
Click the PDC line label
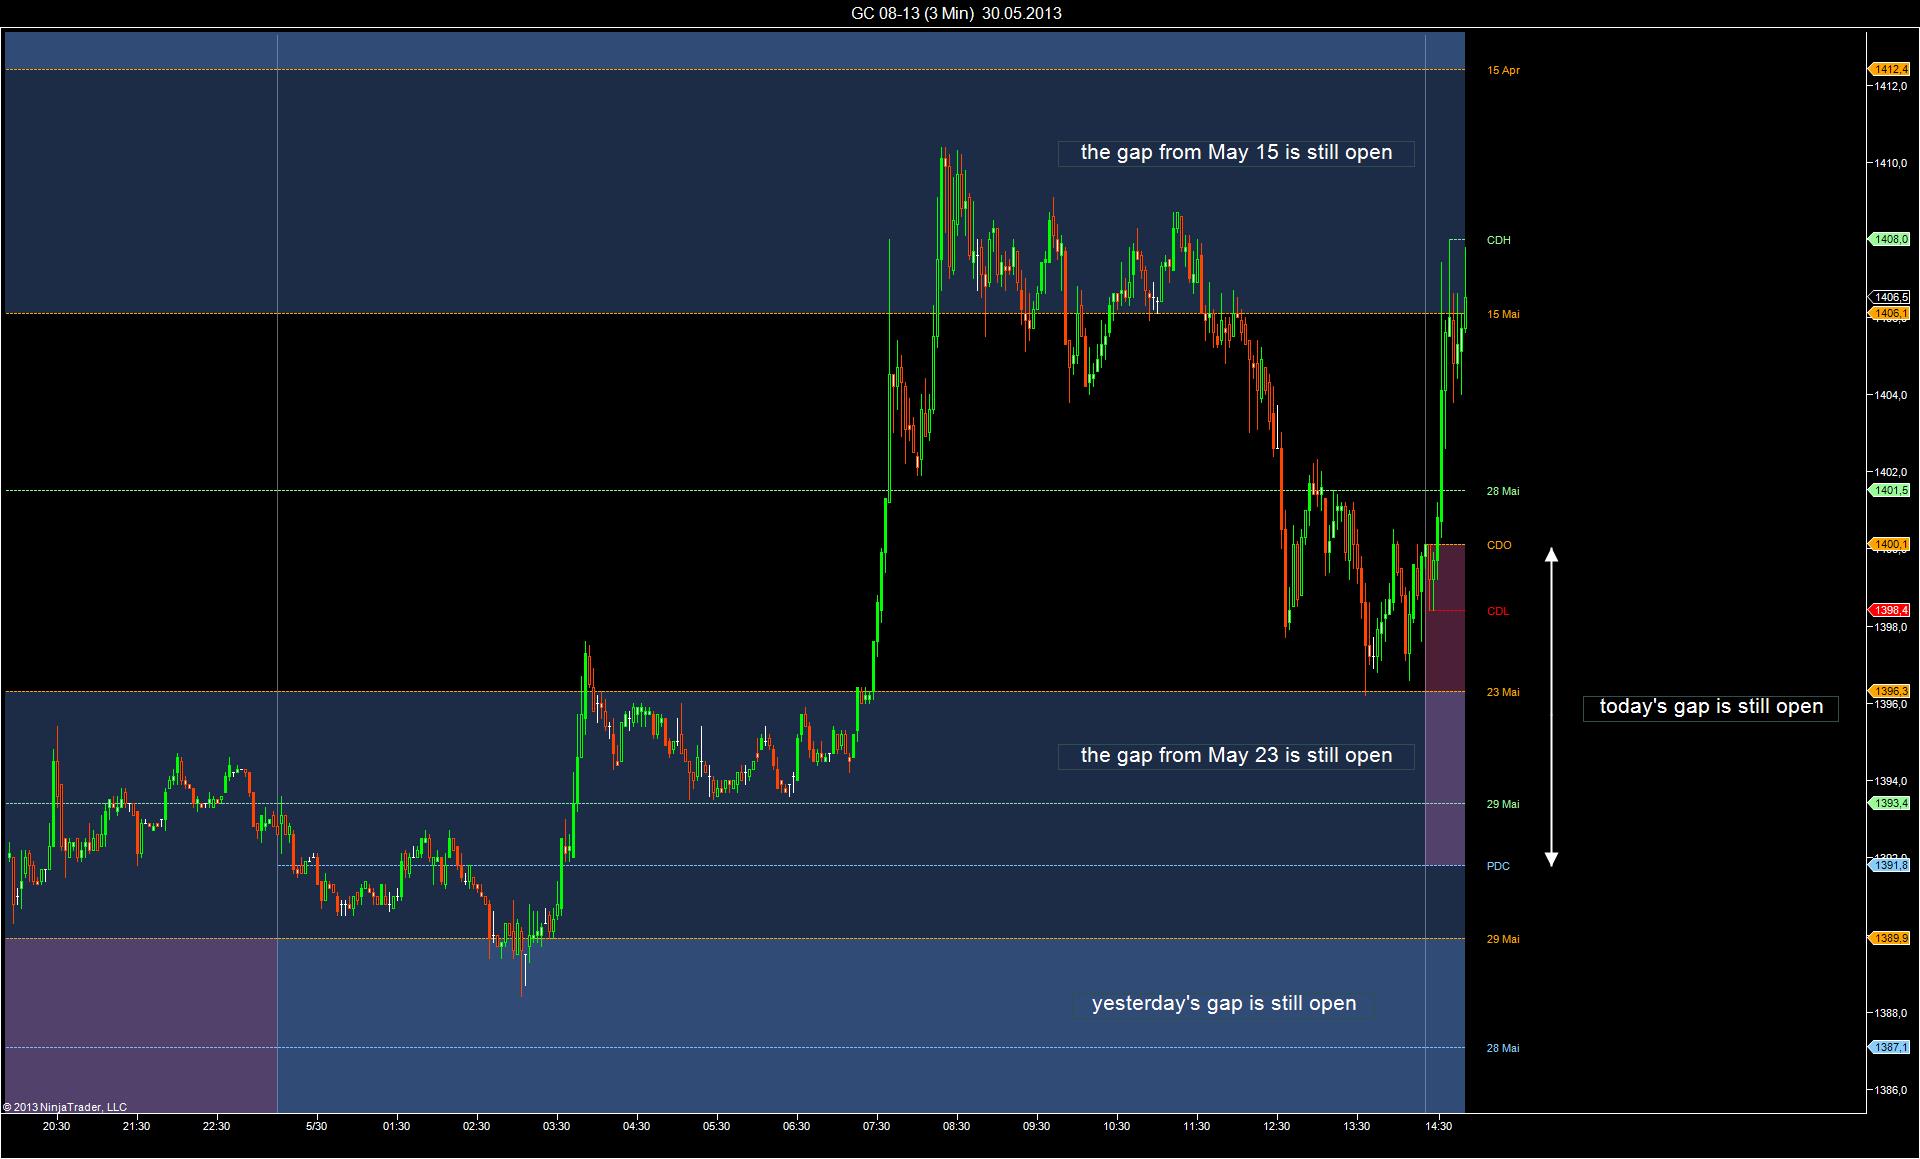pyautogui.click(x=1497, y=866)
